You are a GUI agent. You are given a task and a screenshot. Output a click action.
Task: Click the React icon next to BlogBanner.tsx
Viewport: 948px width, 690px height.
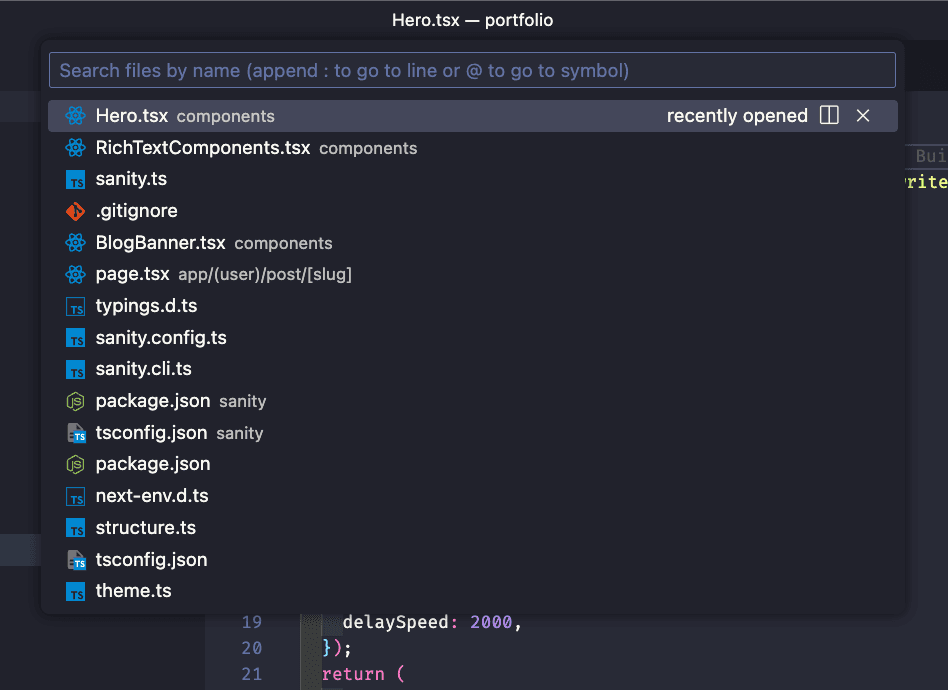[x=75, y=242]
